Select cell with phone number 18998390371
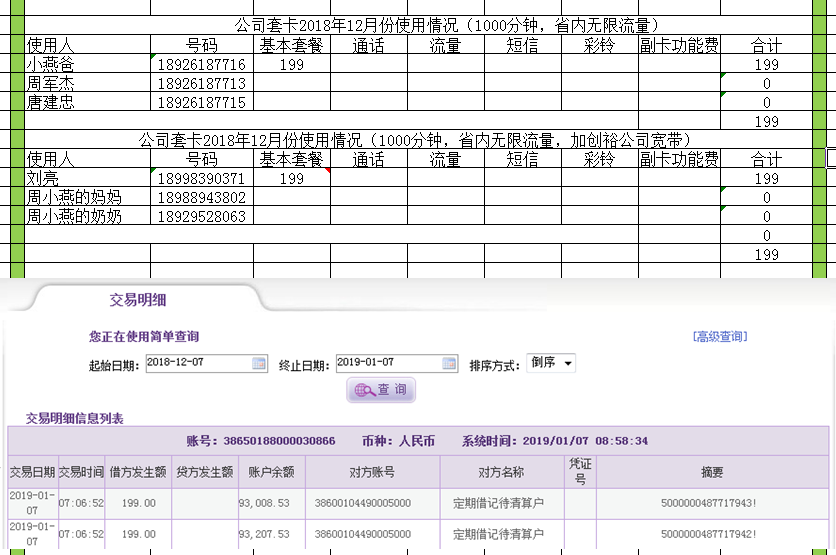This screenshot has width=836, height=555. (x=201, y=179)
